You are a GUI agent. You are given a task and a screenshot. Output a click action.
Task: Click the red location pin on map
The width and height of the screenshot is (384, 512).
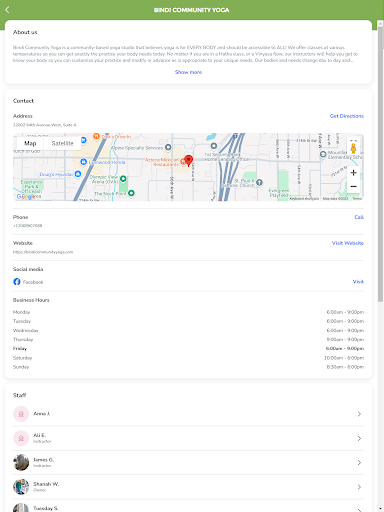coord(189,161)
